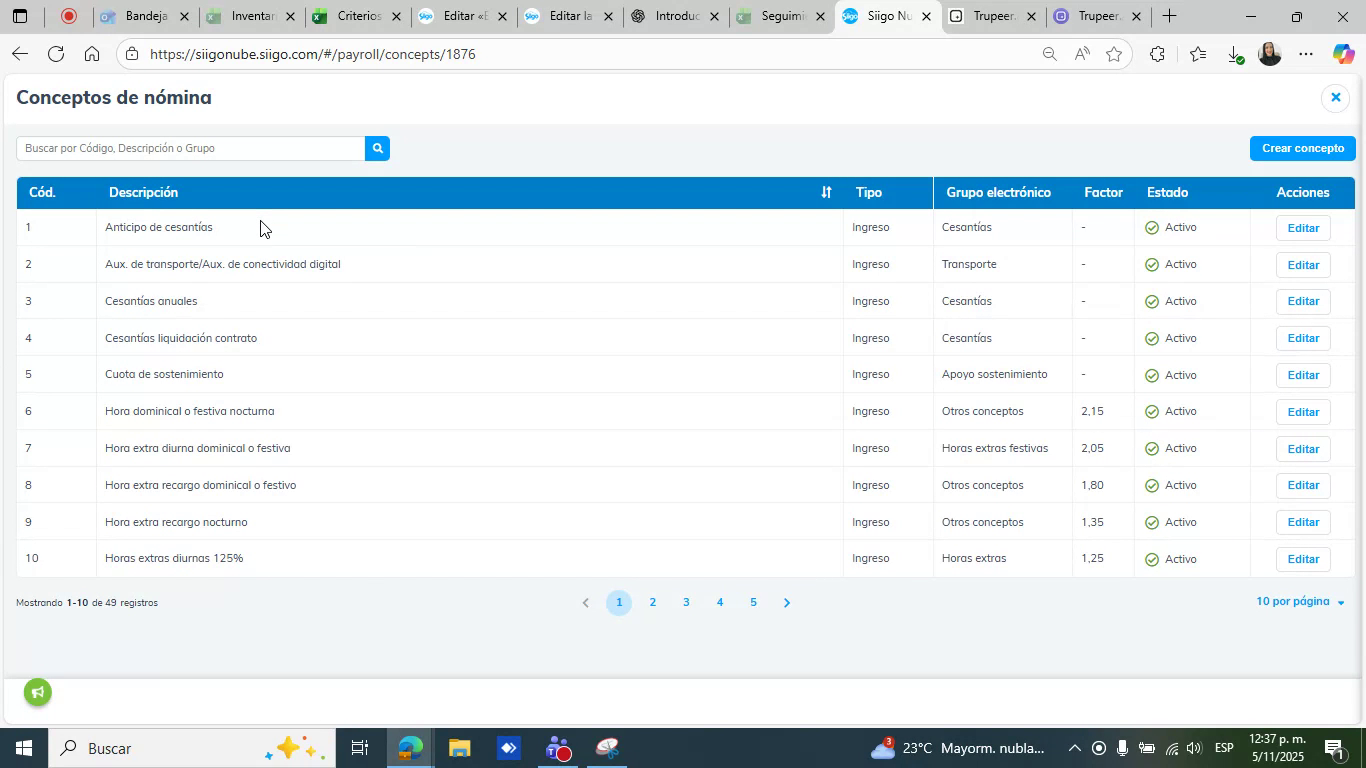Click the Windows taskbar search box
Screen dimensions: 1366x768
pos(190,748)
